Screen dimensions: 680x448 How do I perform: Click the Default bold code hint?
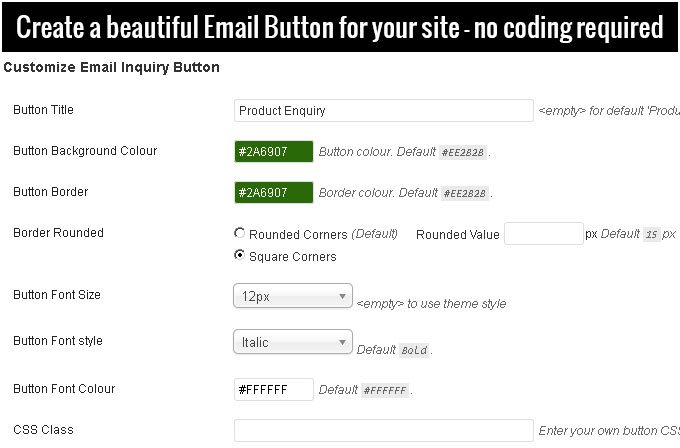click(414, 350)
